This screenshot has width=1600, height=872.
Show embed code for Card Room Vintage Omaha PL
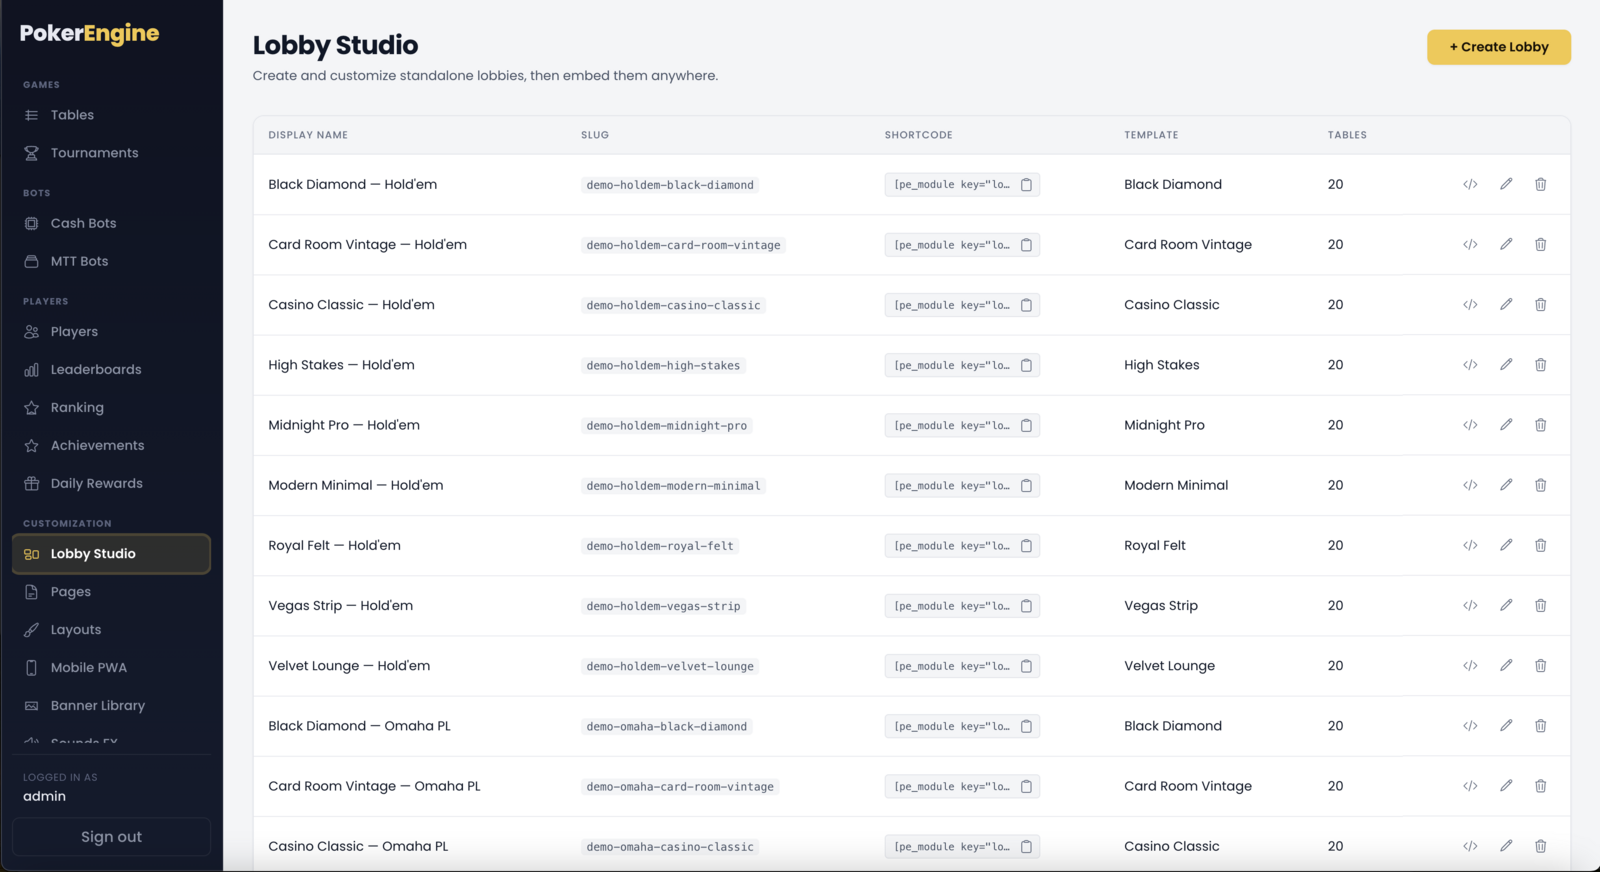click(x=1470, y=786)
